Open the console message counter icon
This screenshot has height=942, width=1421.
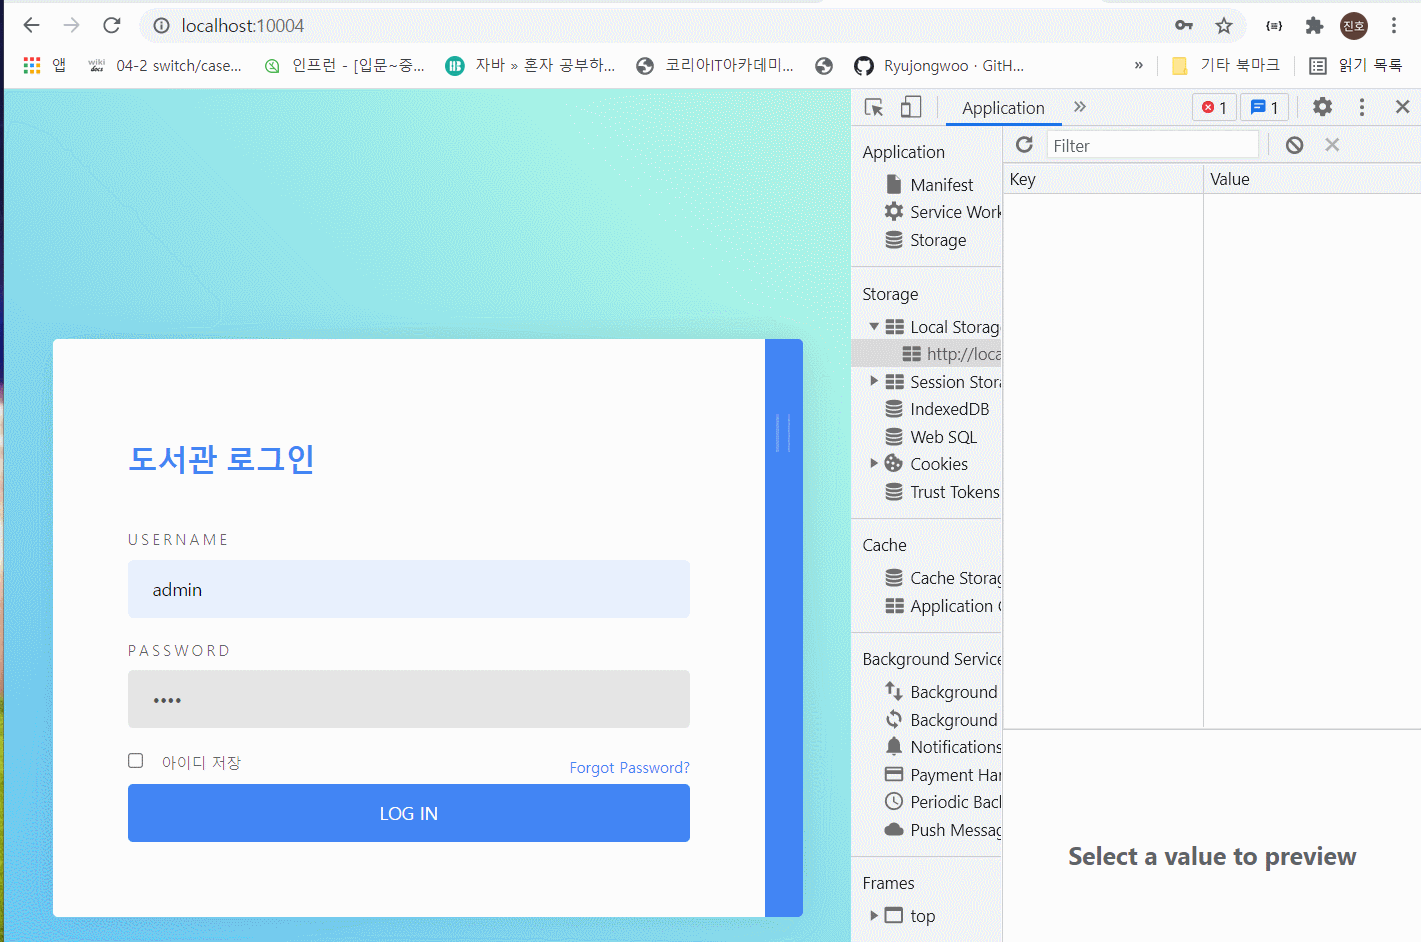point(1264,106)
